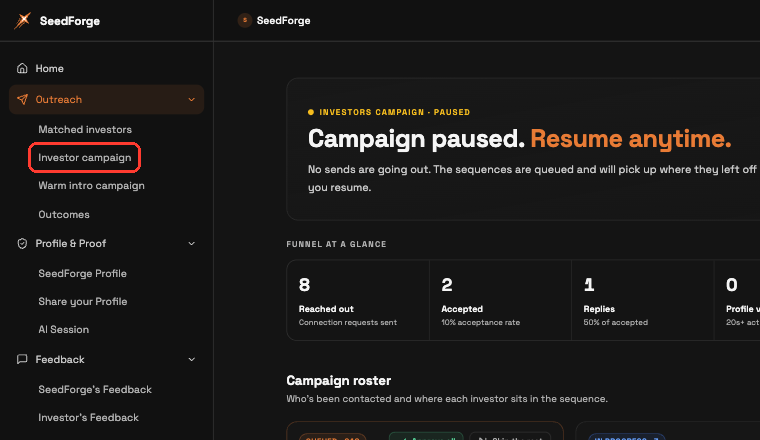Click the Reached out stat card
This screenshot has height=440, width=760.
(x=358, y=300)
